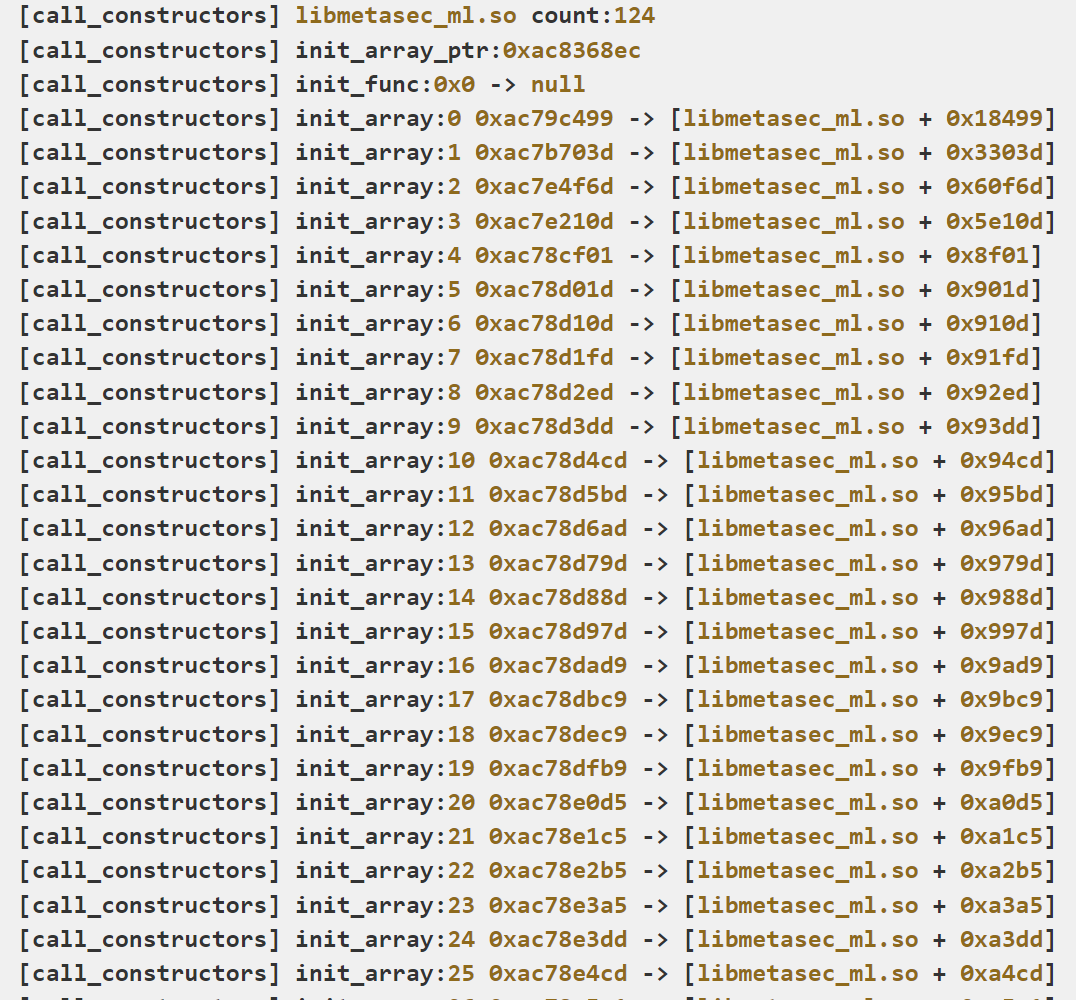Select the address 0xac78e3dd

[x=558, y=939]
